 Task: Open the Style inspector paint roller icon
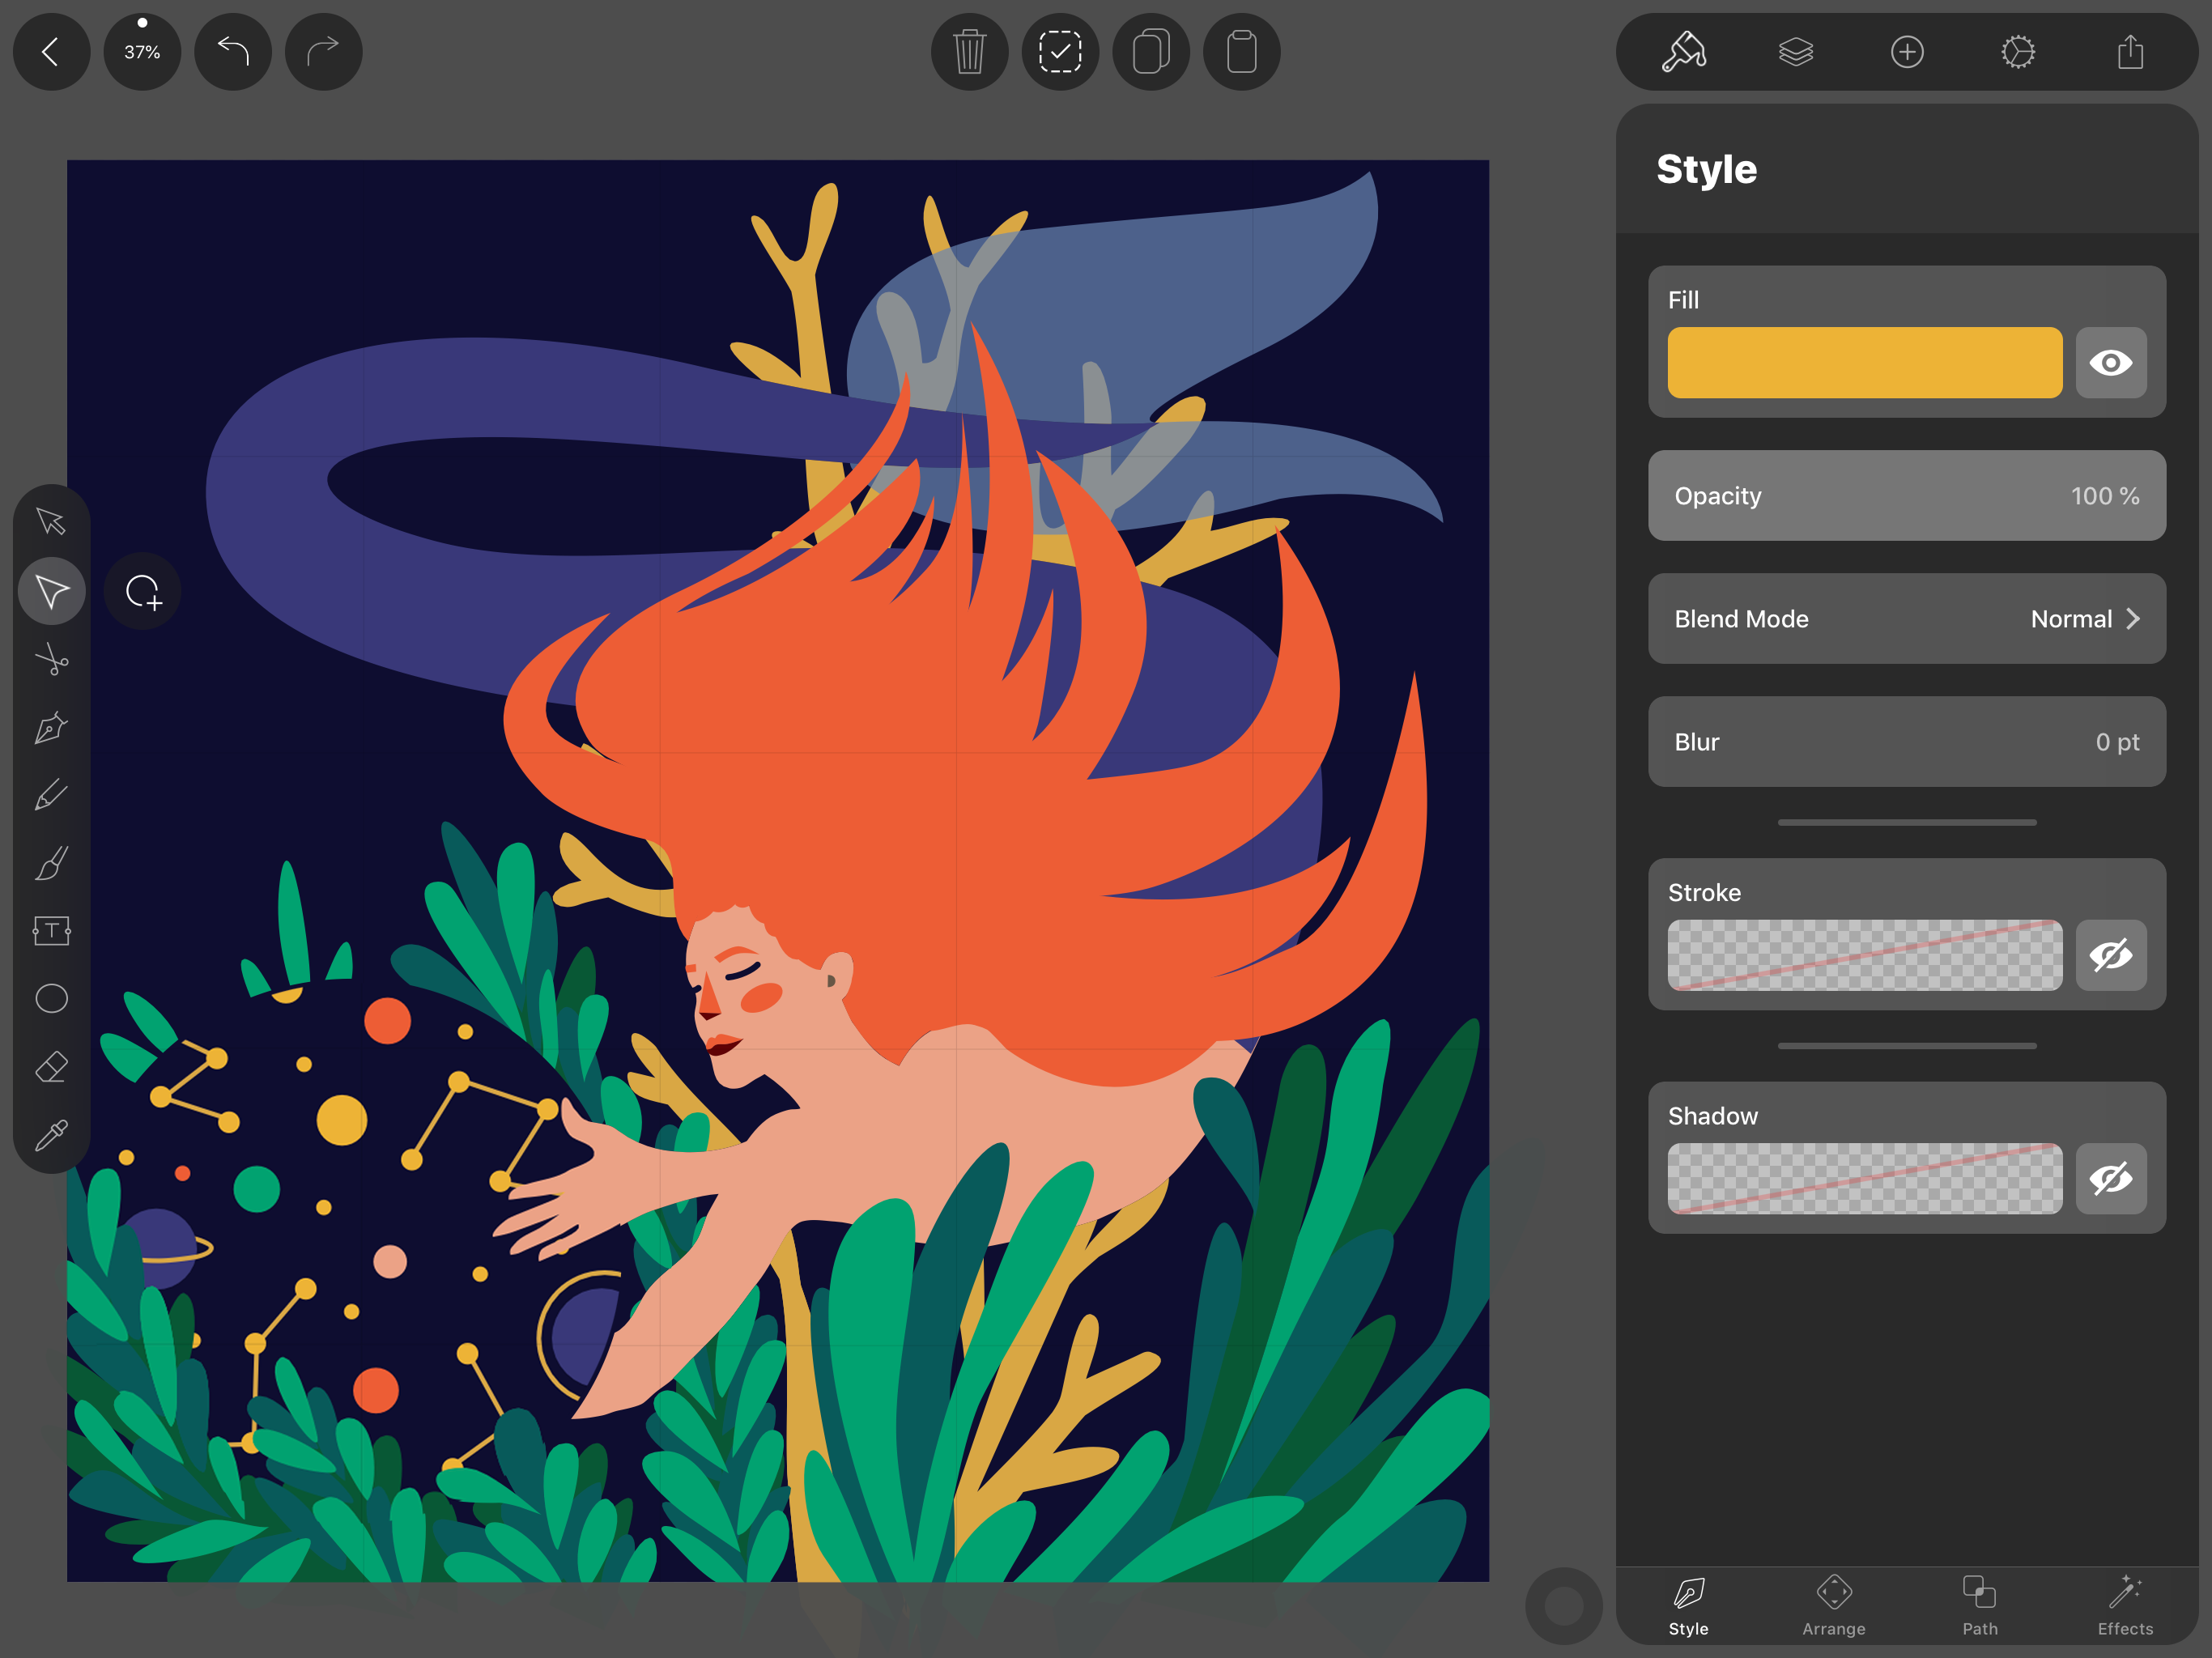coord(1684,51)
